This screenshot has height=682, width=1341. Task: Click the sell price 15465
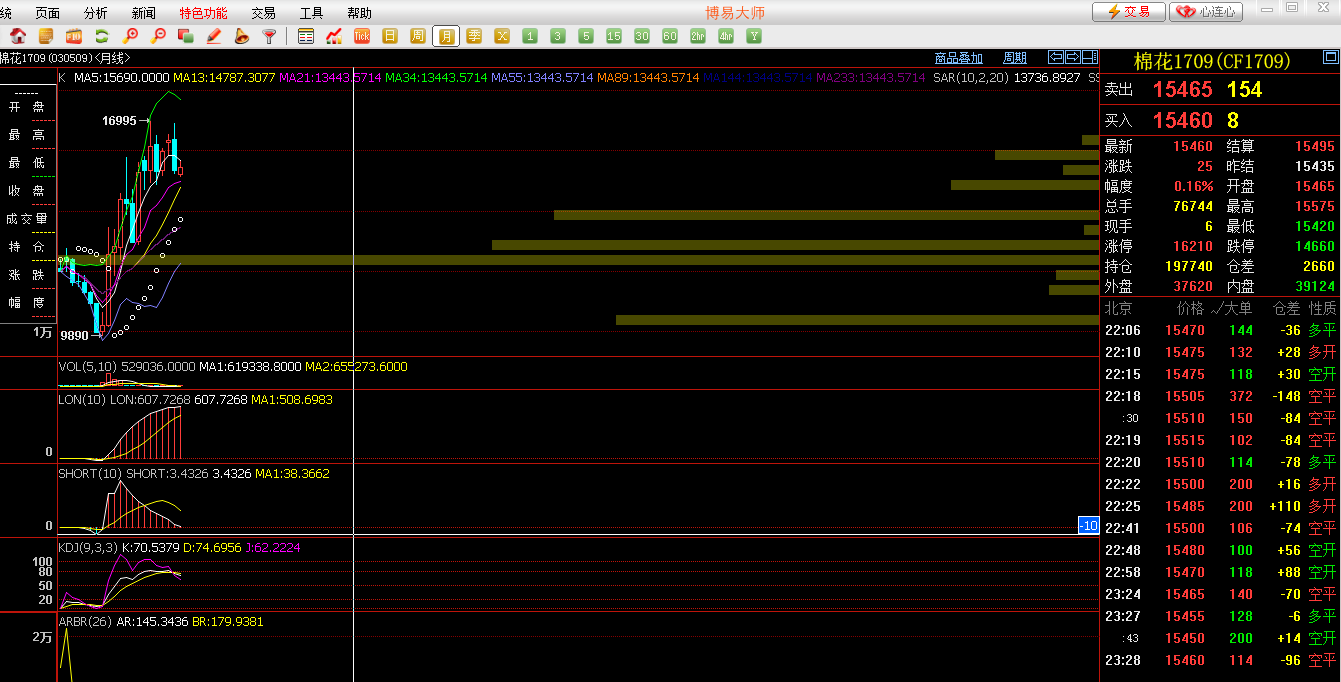click(1183, 90)
